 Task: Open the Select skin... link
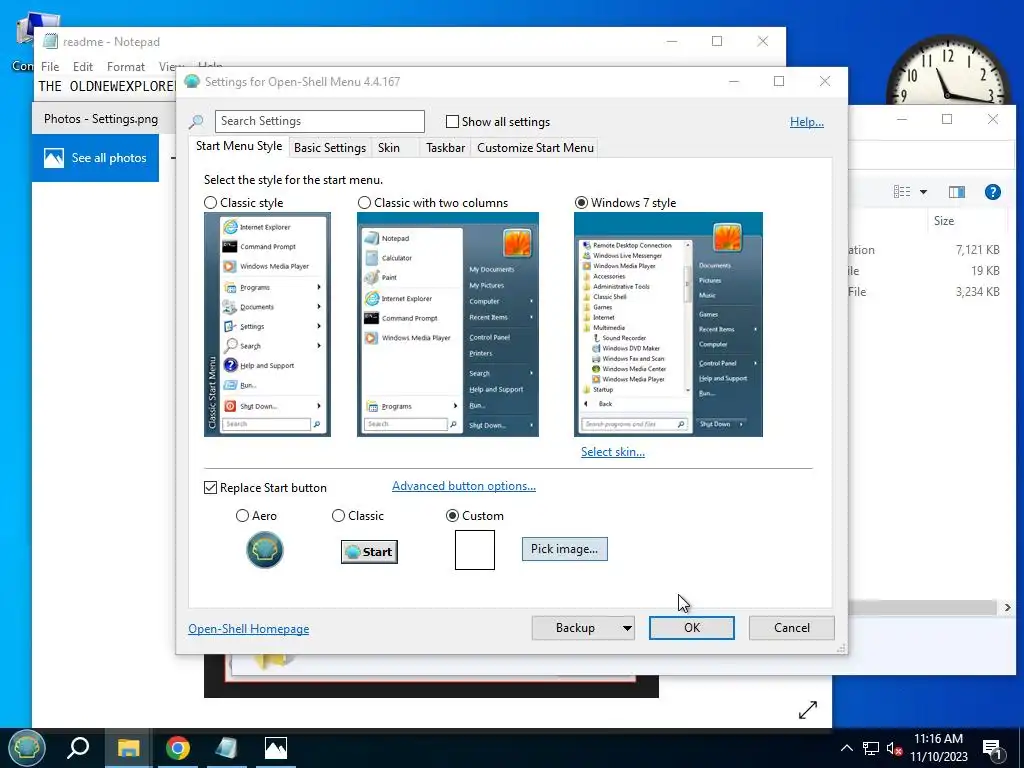tap(613, 452)
